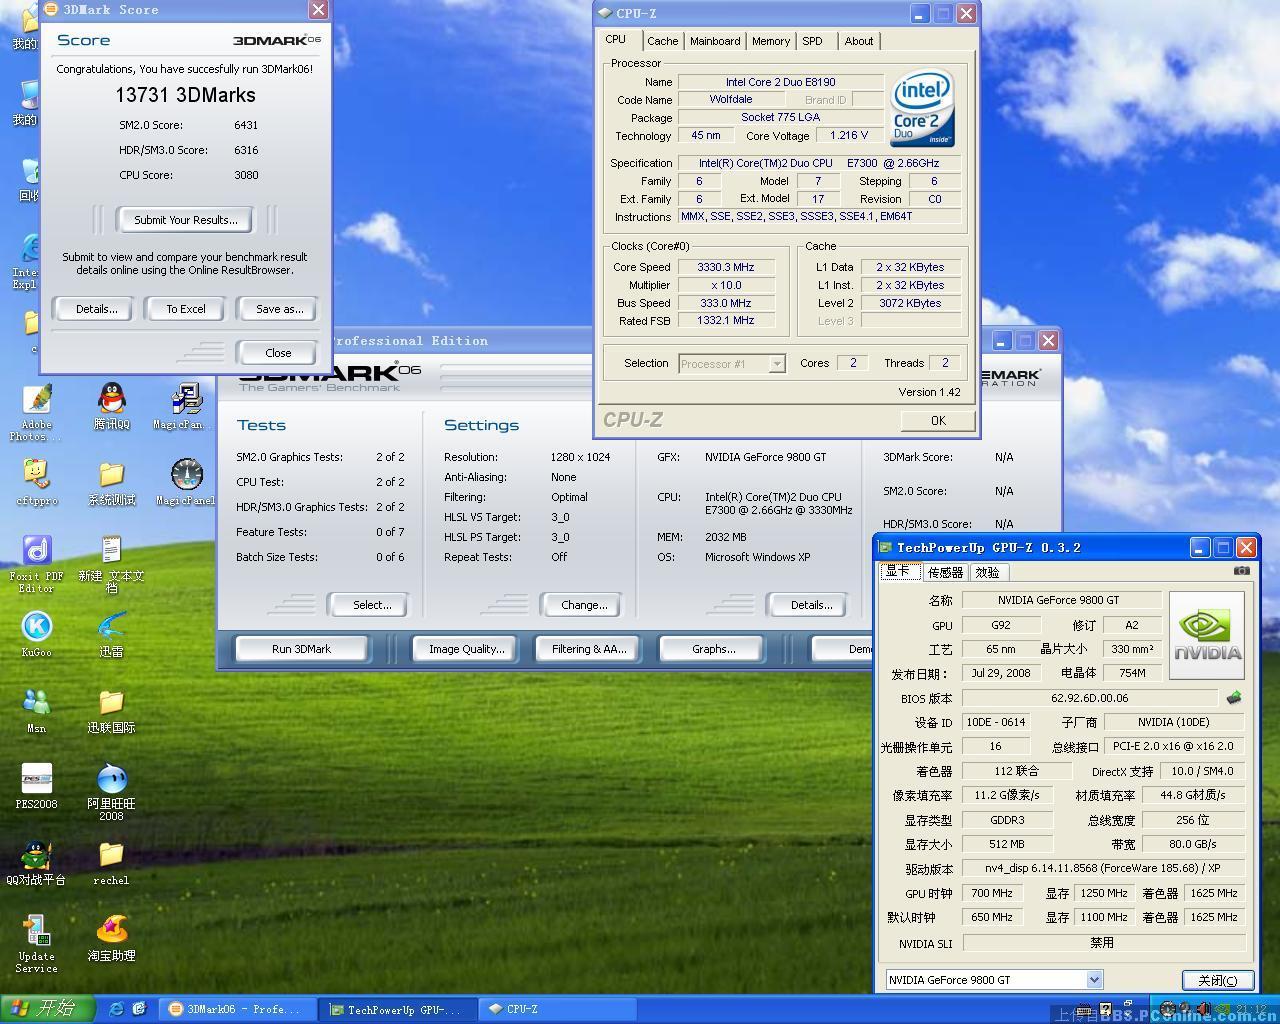Open the KuGoo music player icon
Image resolution: width=1280 pixels, height=1024 pixels.
tap(37, 627)
